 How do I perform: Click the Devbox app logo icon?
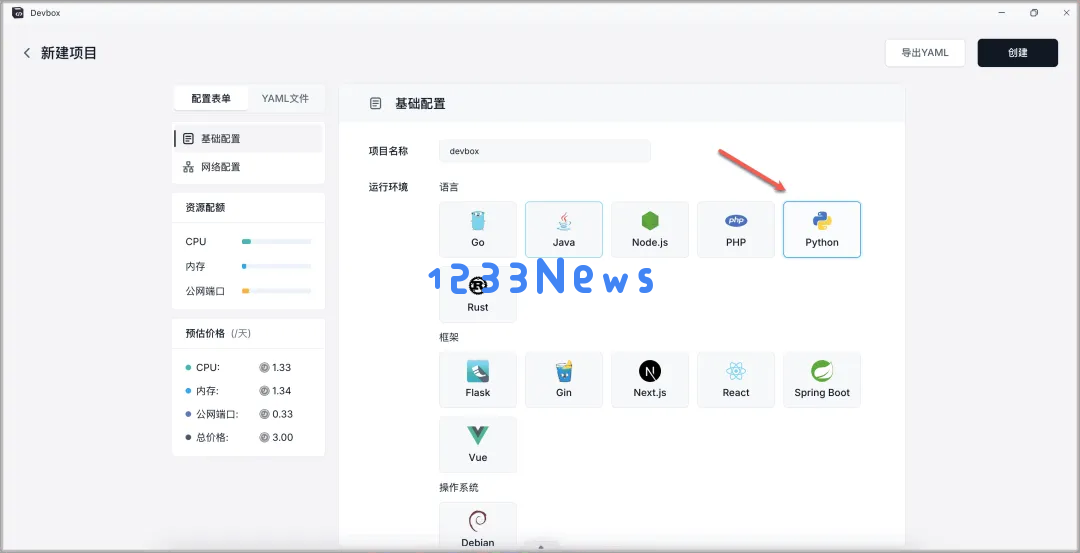19,12
